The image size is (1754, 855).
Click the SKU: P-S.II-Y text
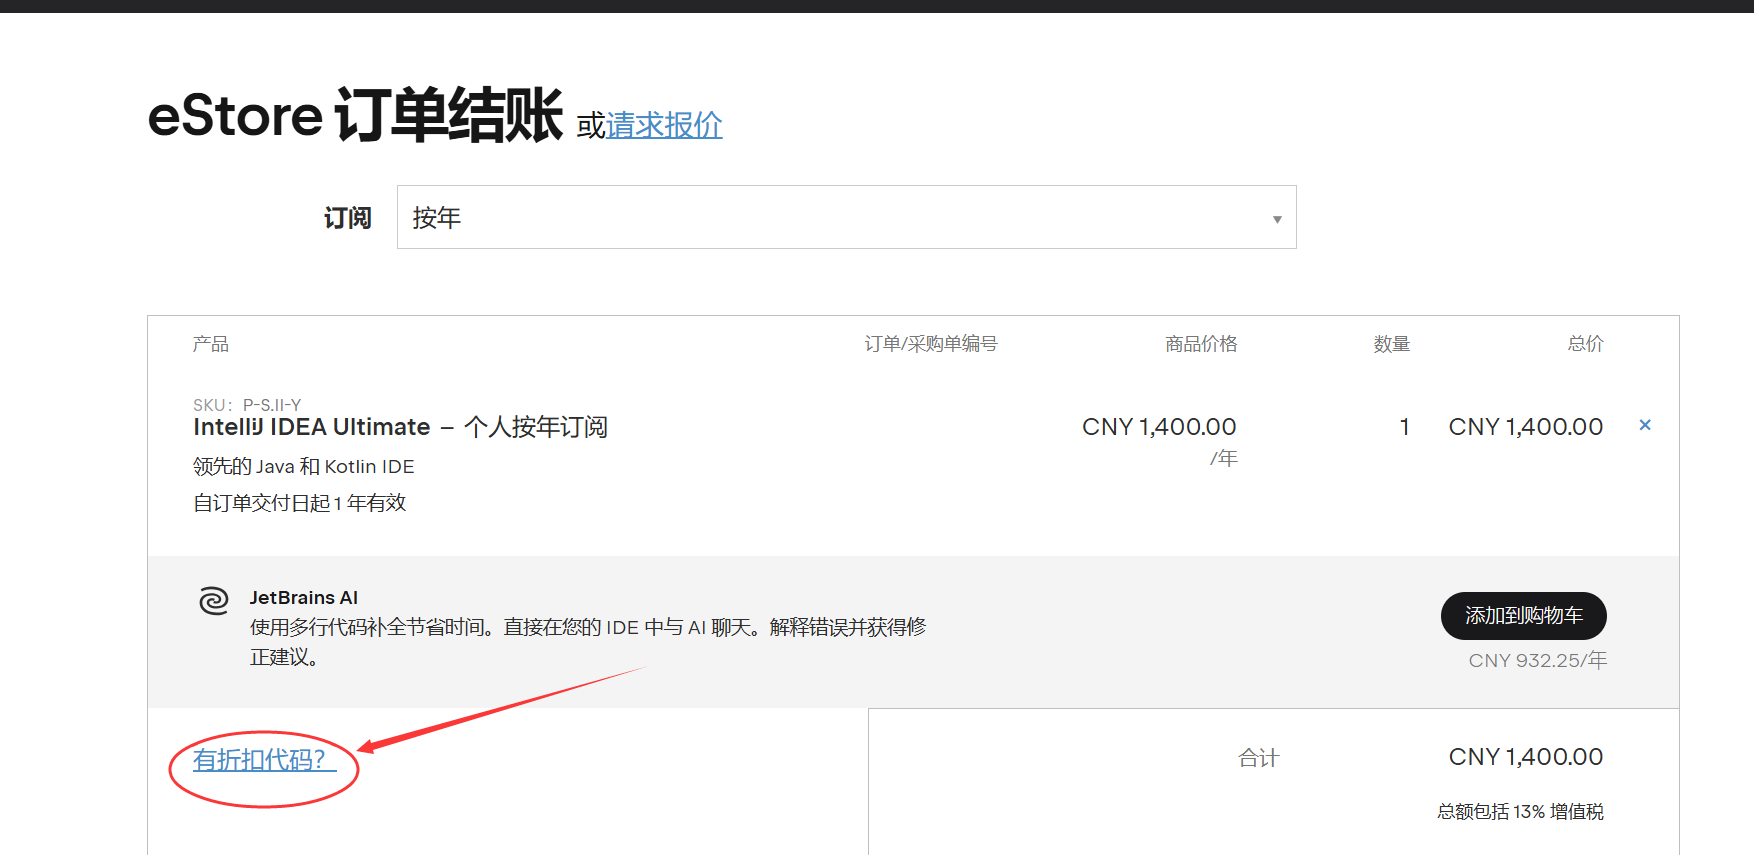(247, 405)
